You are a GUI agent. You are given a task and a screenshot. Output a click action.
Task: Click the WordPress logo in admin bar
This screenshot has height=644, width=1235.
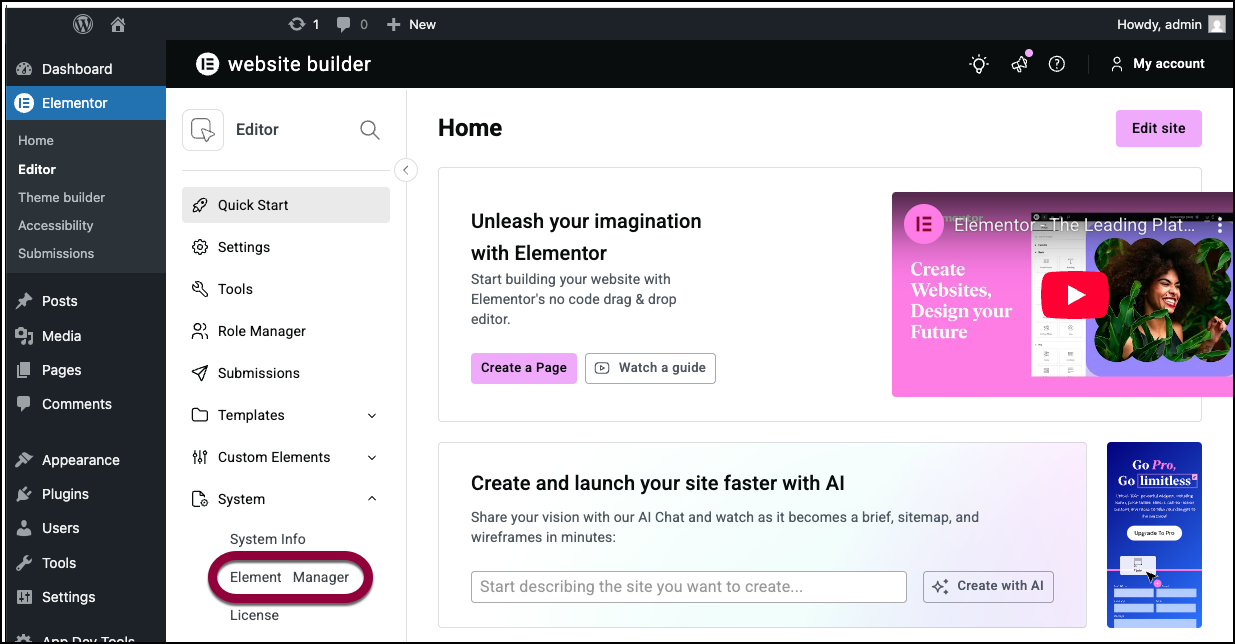pos(83,24)
